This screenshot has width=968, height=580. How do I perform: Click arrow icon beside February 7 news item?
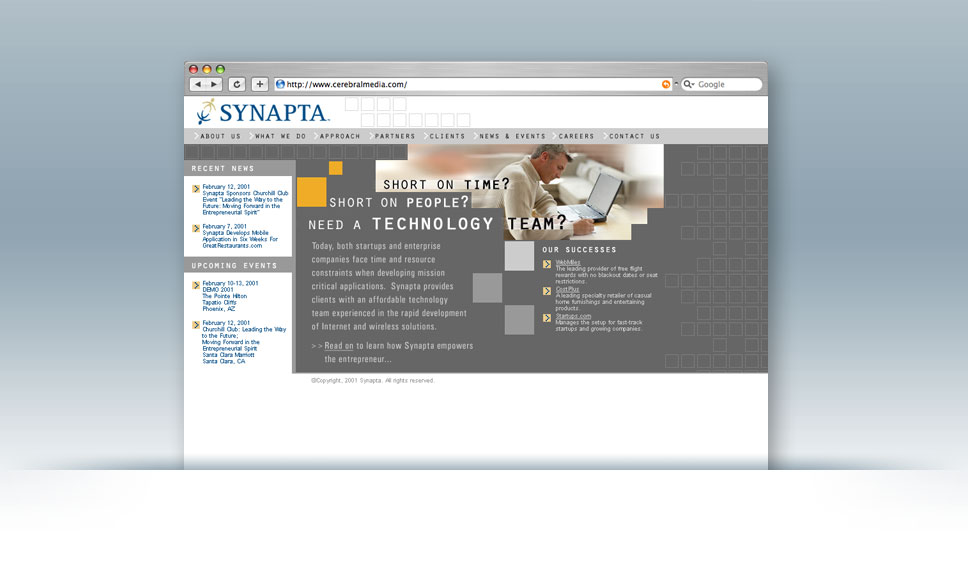pyautogui.click(x=196, y=228)
